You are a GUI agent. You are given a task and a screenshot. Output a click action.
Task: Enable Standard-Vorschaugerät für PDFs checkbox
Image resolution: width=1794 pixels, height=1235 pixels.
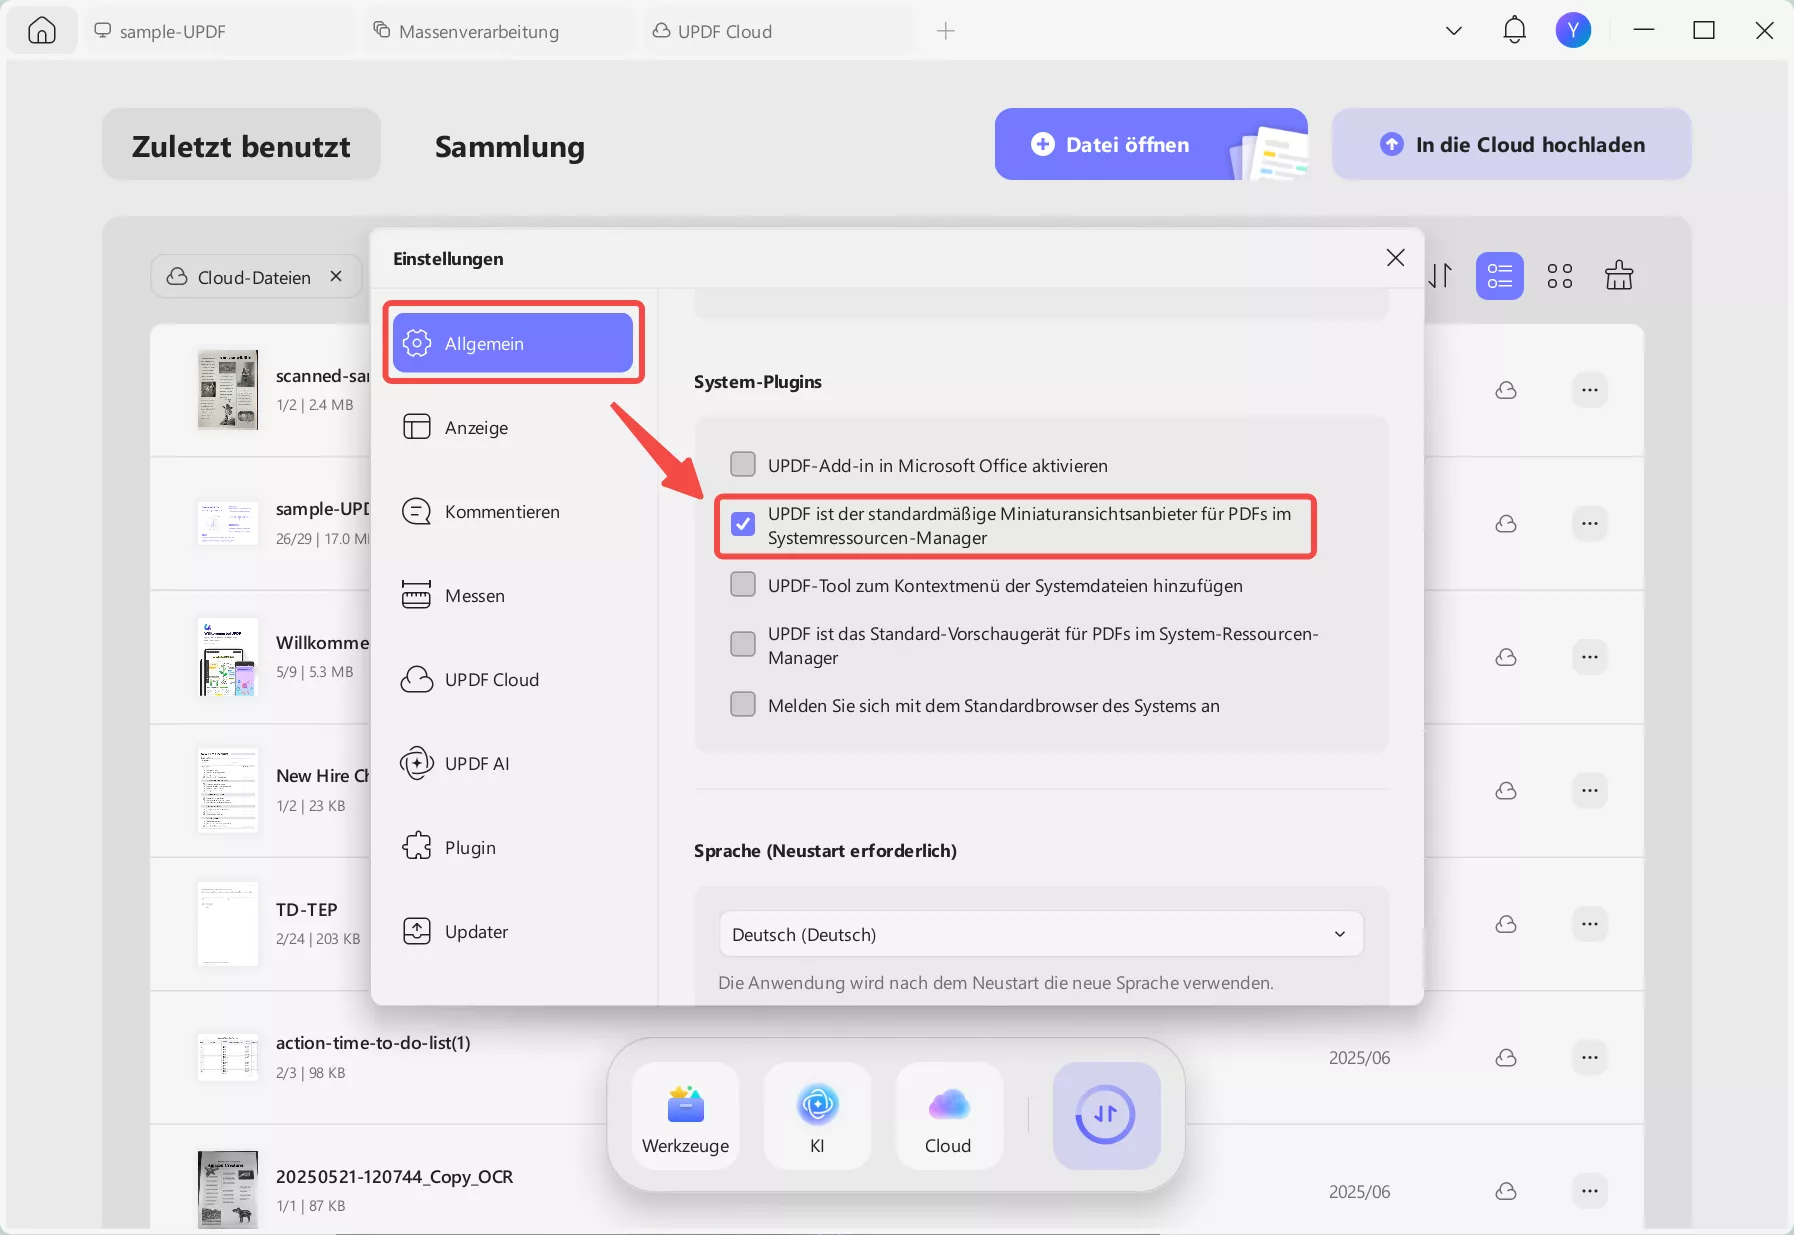click(743, 644)
